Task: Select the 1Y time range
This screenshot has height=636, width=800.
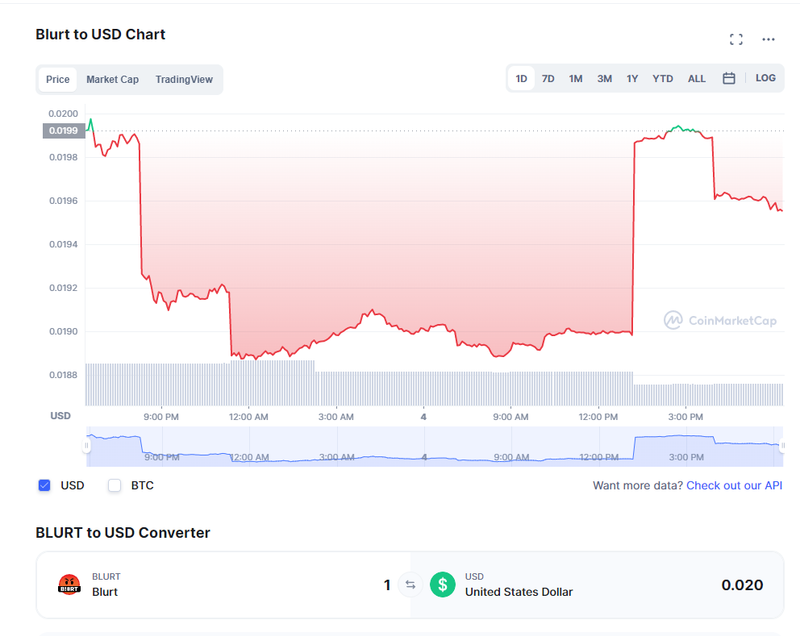Action: tap(632, 79)
